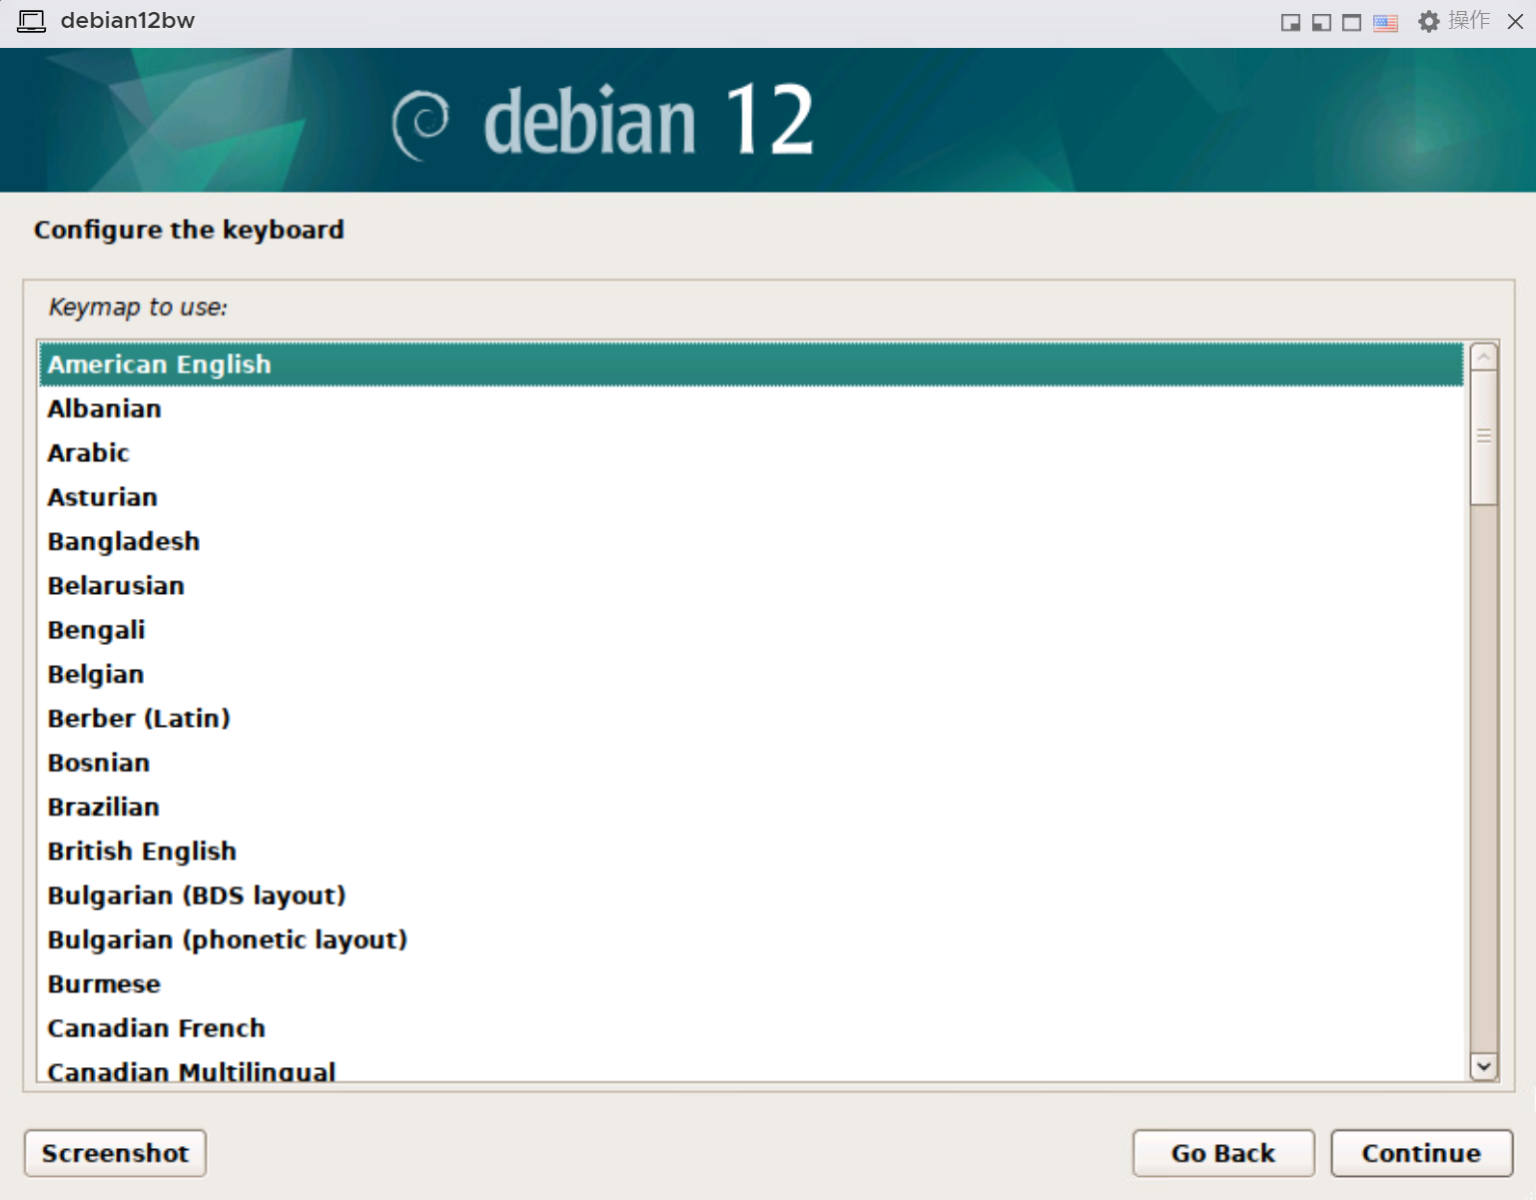Screen dimensions: 1536x1200
Task: Click the keymap list scrollbar thumb
Action: [1483, 437]
